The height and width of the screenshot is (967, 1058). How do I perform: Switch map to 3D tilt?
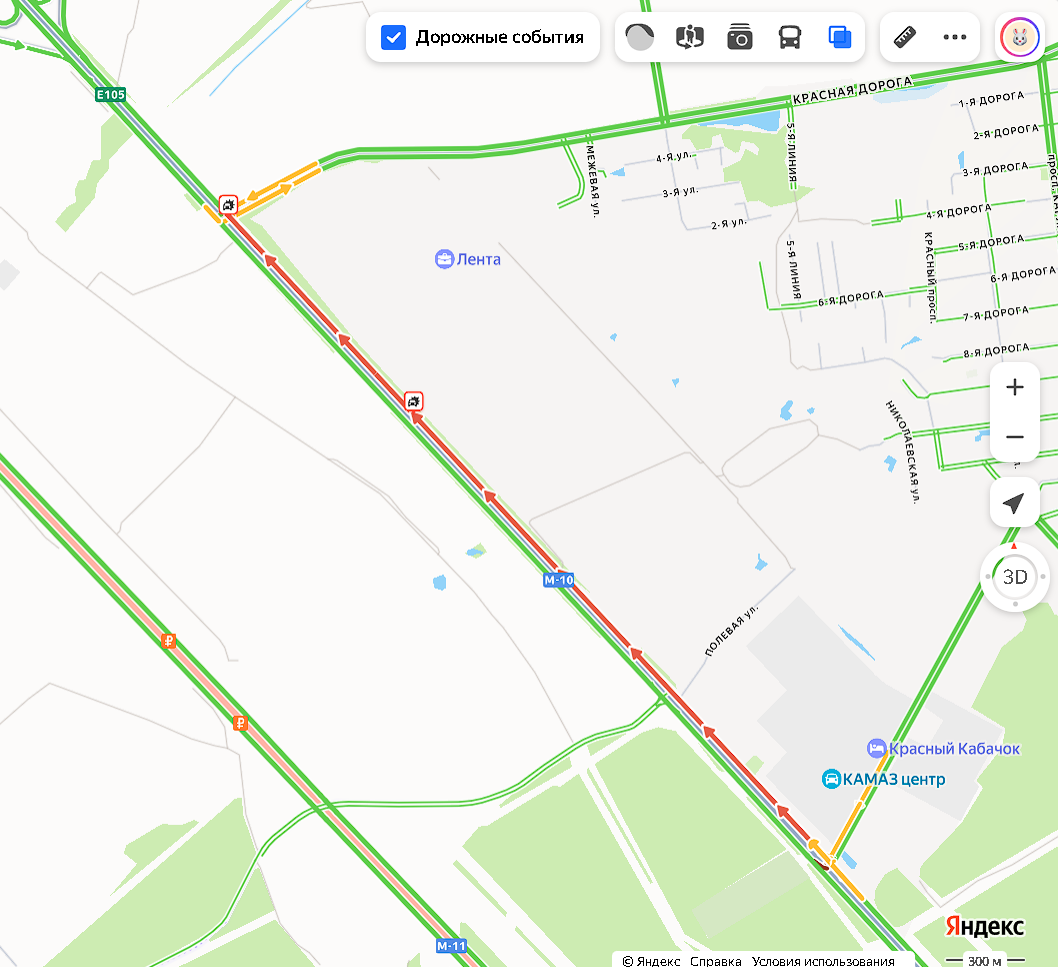tap(1015, 577)
